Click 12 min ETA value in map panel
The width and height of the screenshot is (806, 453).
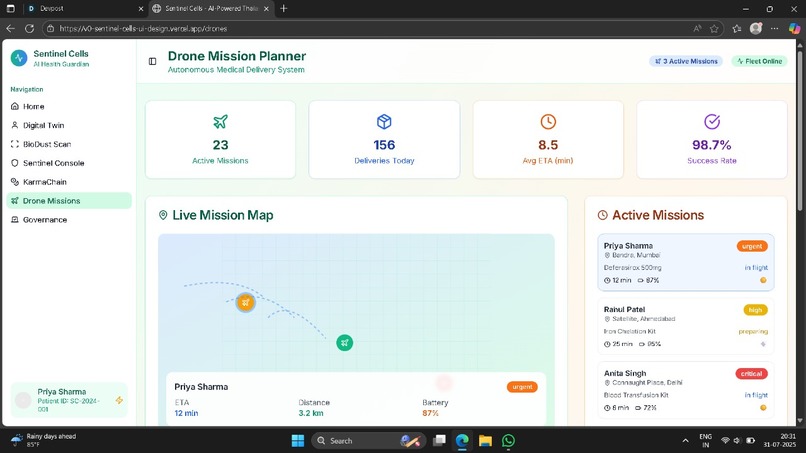pos(186,413)
